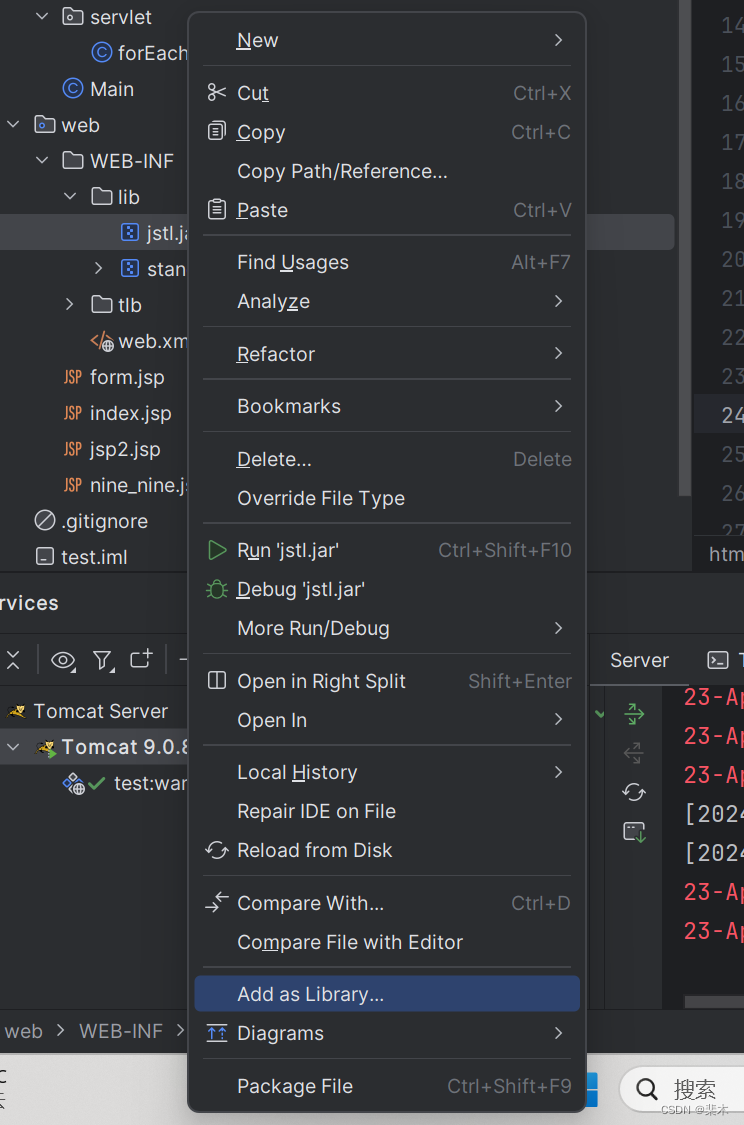Choose Add as Library...
744x1125 pixels.
coord(387,994)
